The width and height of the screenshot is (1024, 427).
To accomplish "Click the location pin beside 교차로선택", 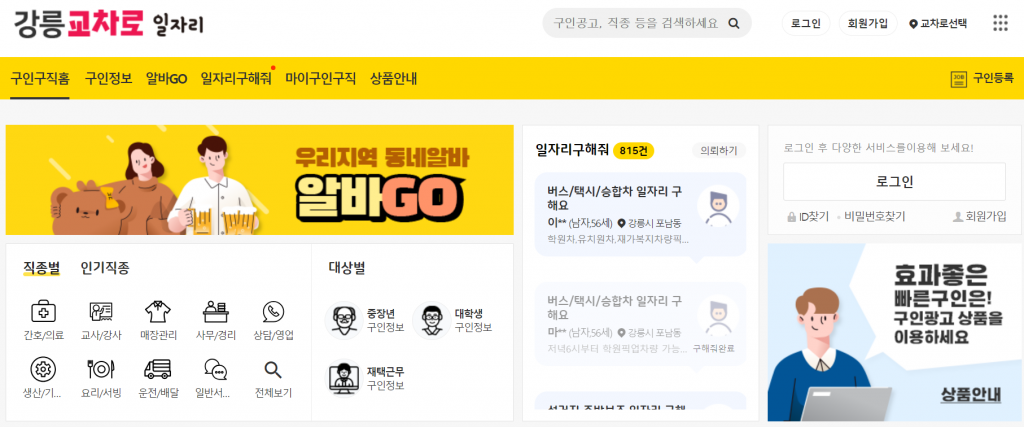I will [x=913, y=24].
